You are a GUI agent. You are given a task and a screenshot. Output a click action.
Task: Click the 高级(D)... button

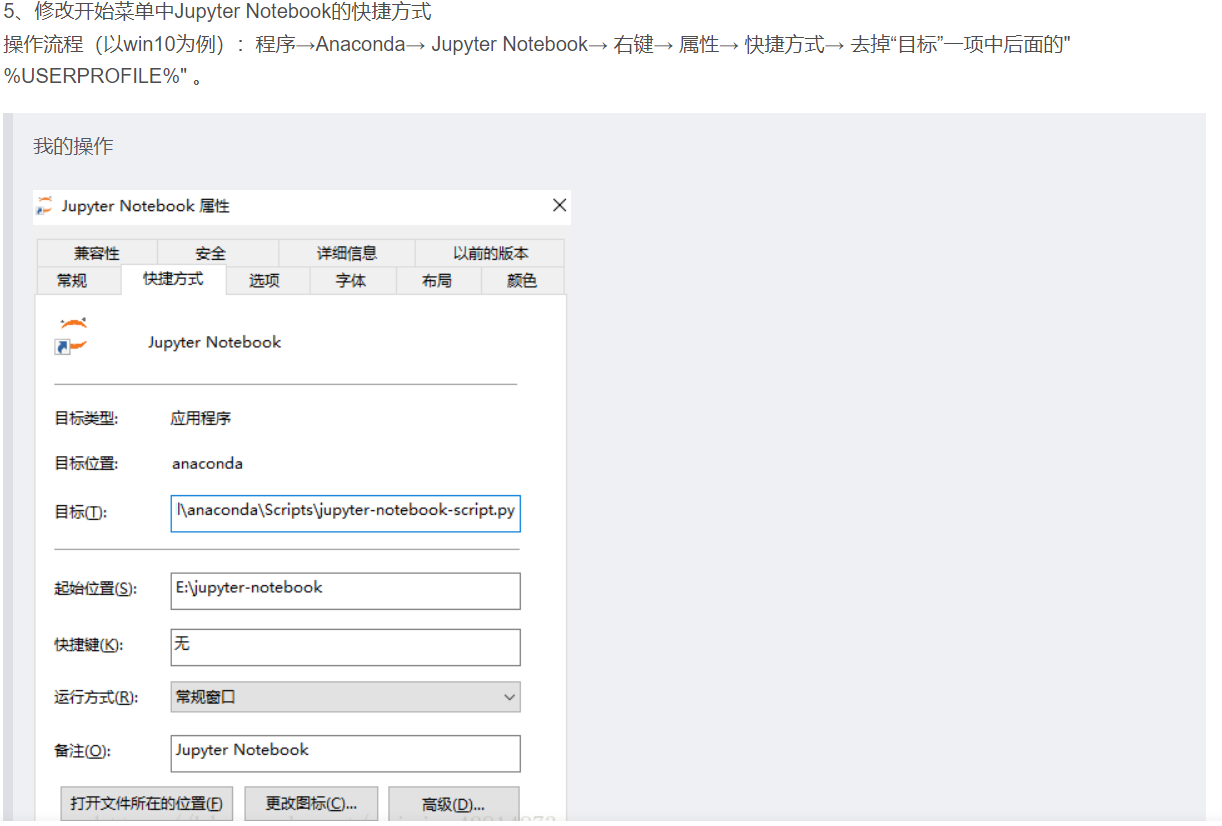[453, 804]
